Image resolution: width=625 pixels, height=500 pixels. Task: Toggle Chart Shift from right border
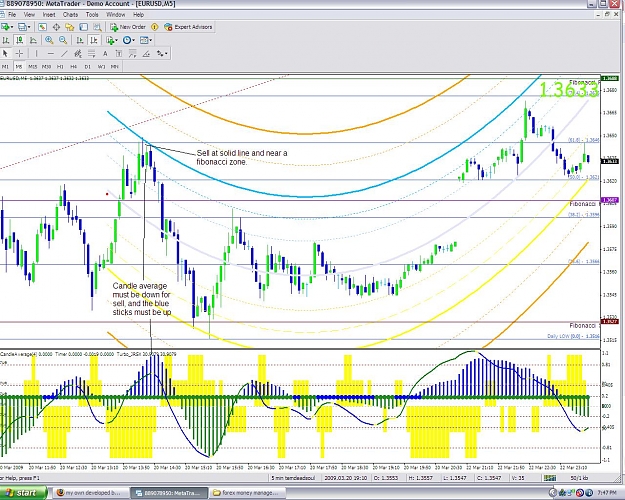click(94, 40)
